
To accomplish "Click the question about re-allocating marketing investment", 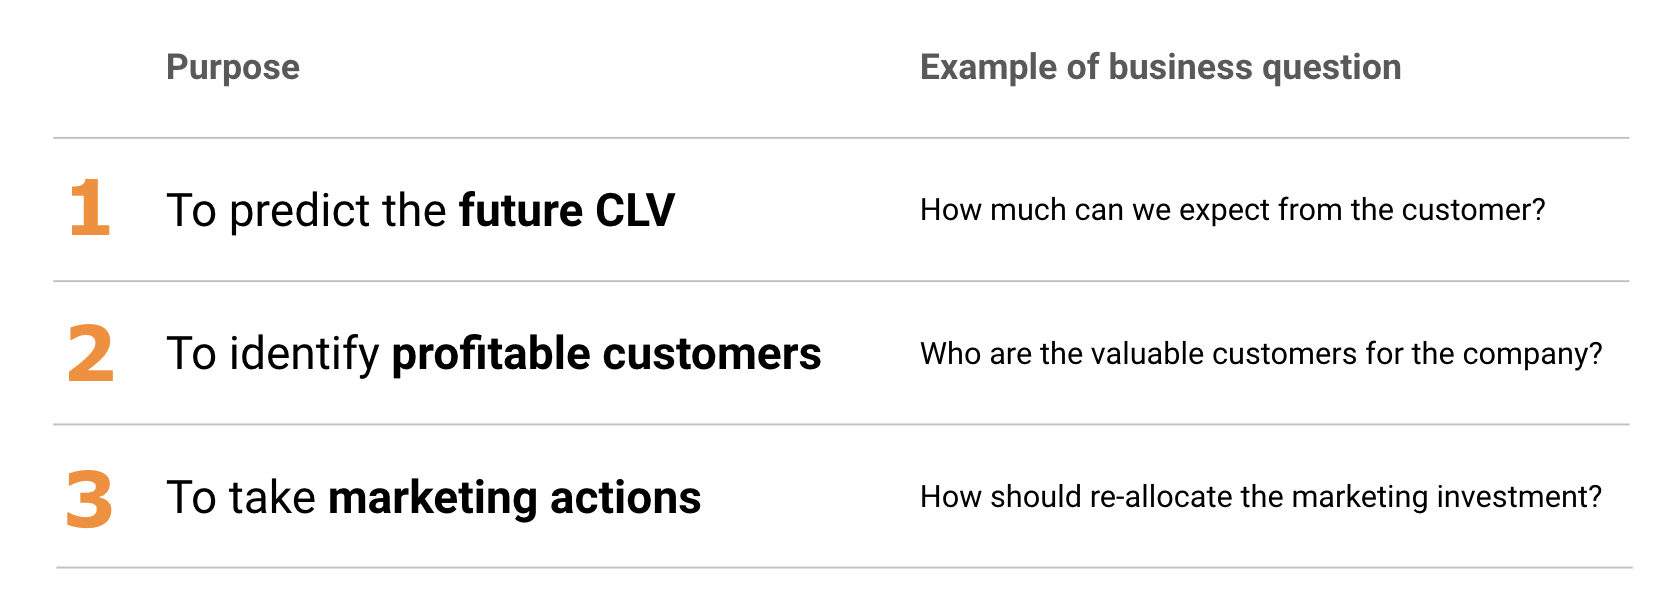I will [x=1260, y=497].
